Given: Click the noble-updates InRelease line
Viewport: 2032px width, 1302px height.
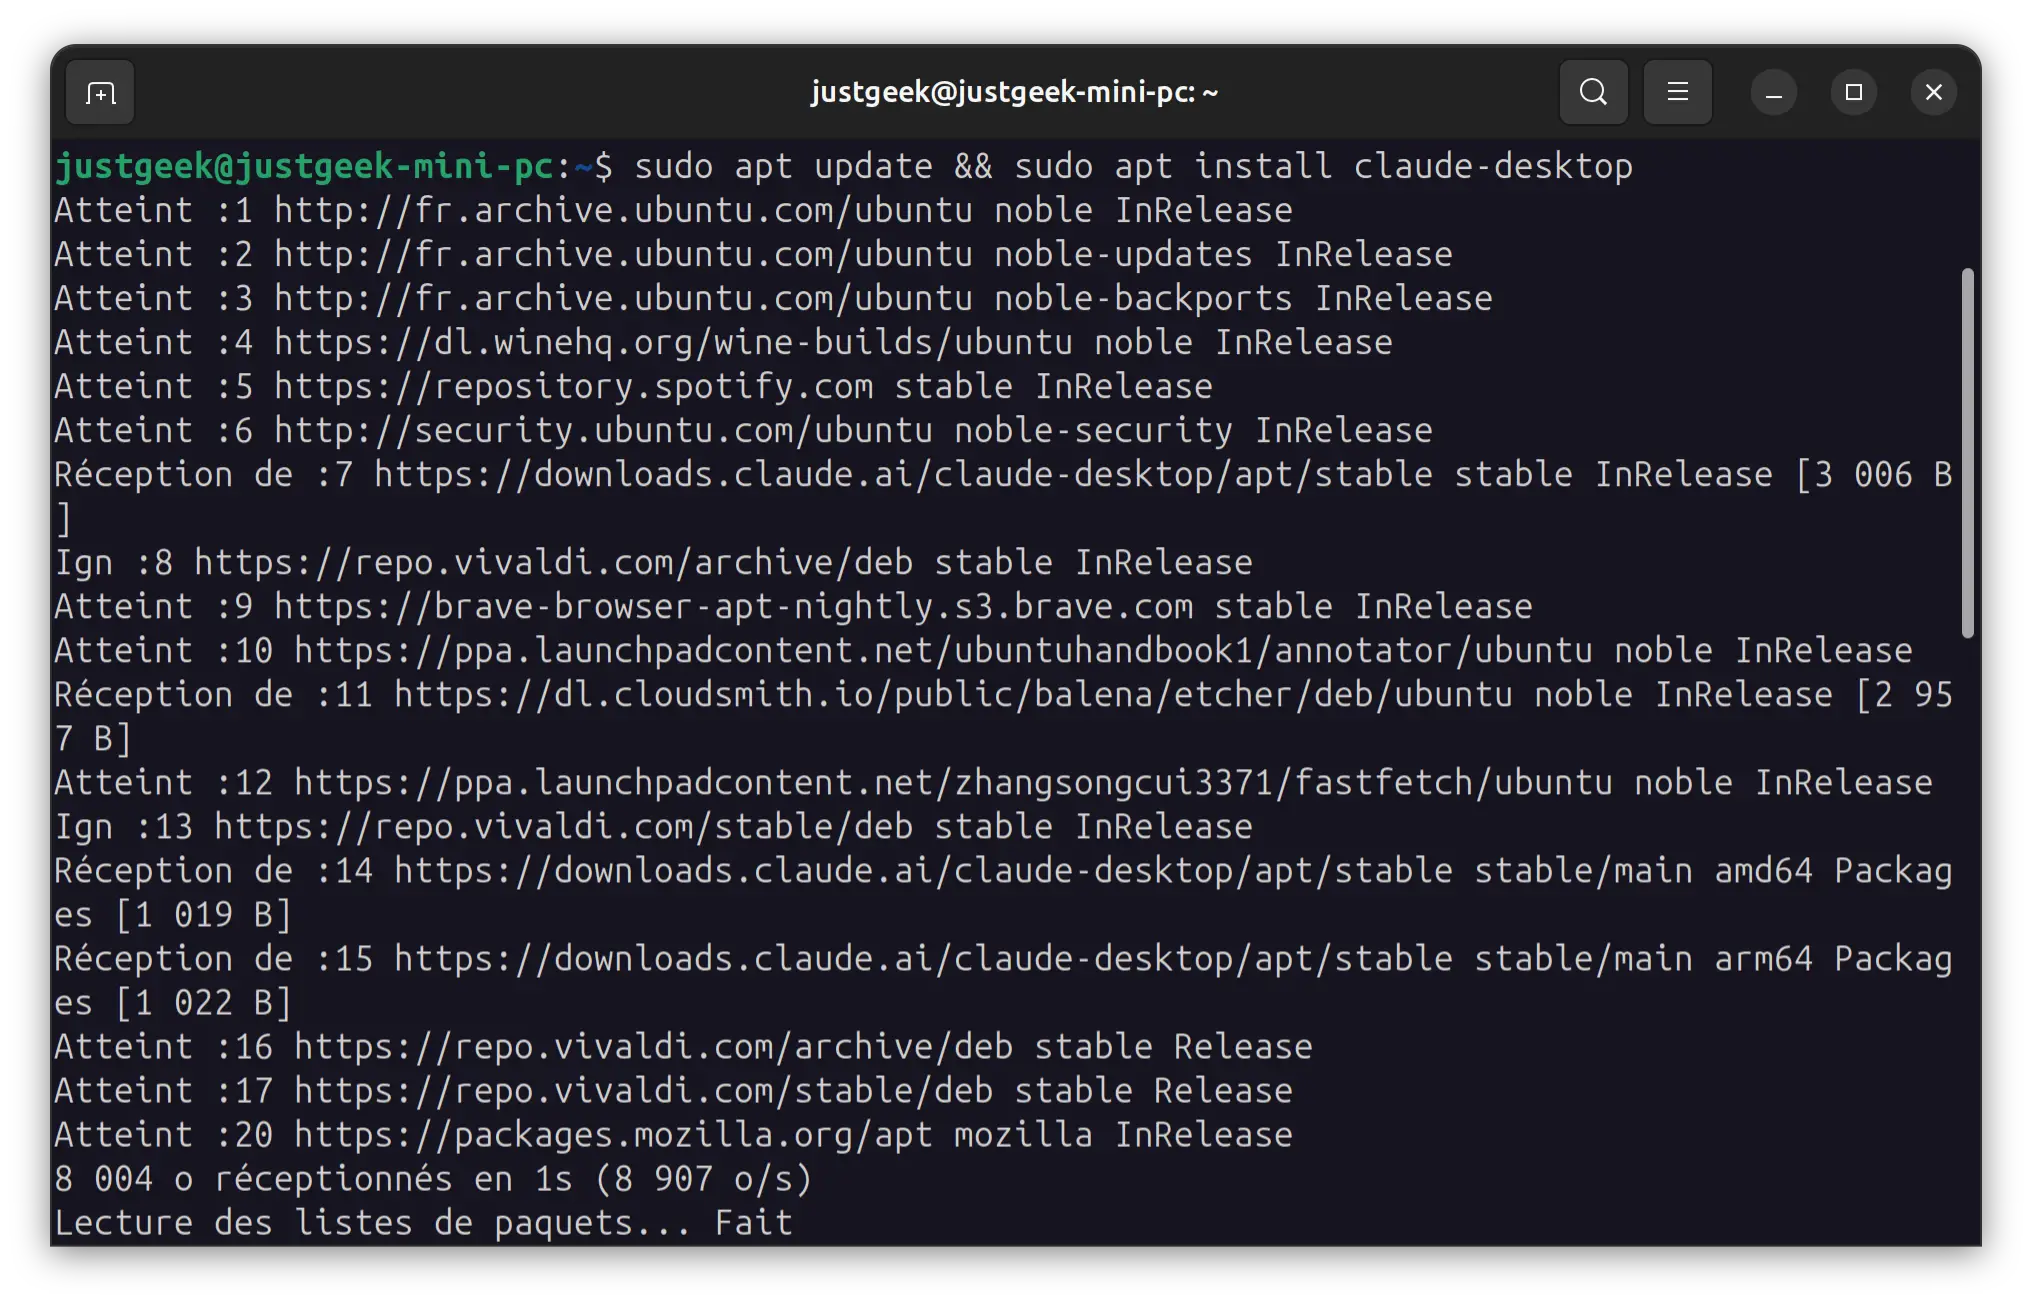Looking at the screenshot, I should coord(753,254).
